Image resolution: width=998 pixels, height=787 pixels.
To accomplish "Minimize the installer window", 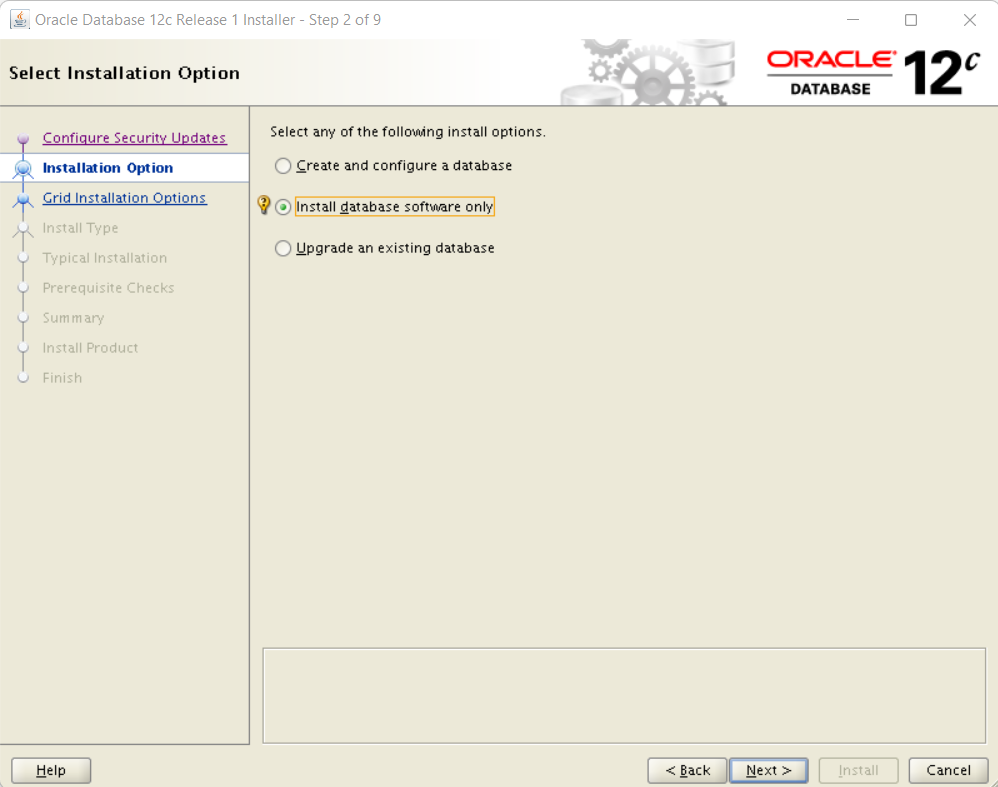I will click(x=853, y=20).
